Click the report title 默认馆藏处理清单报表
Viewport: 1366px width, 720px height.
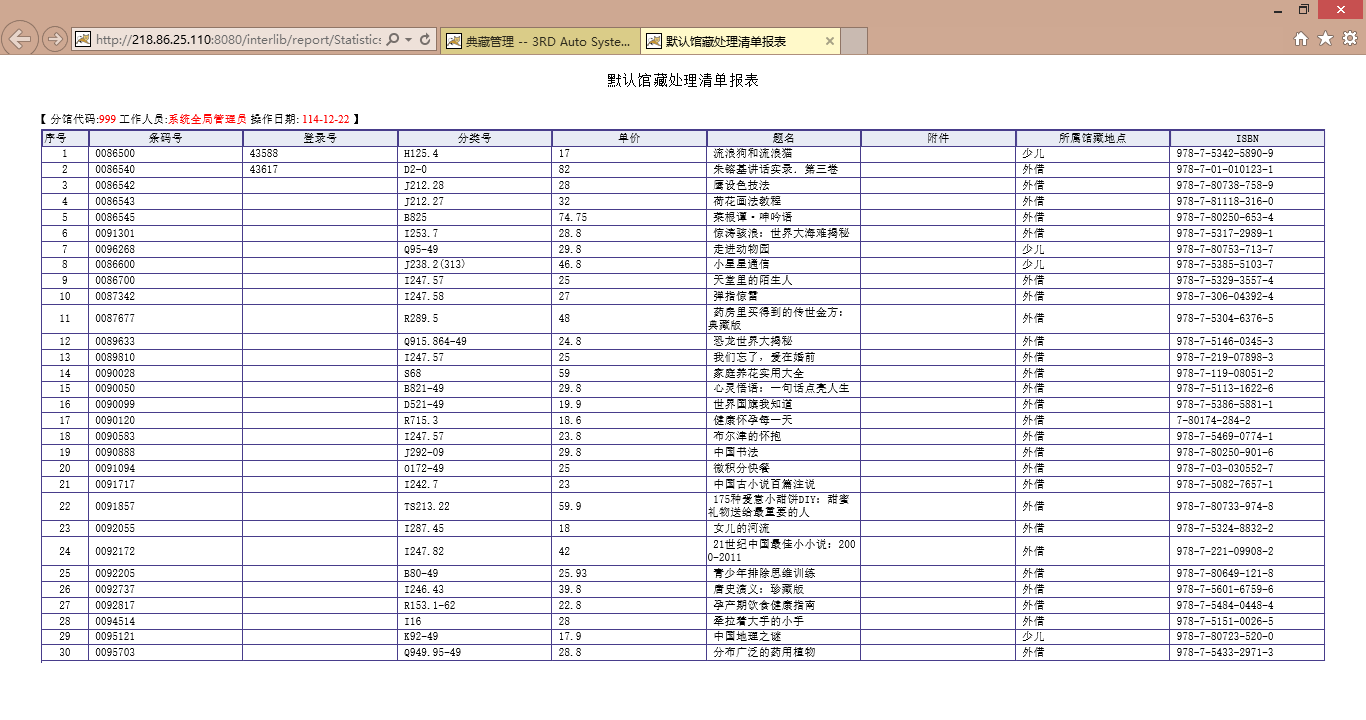tap(683, 80)
